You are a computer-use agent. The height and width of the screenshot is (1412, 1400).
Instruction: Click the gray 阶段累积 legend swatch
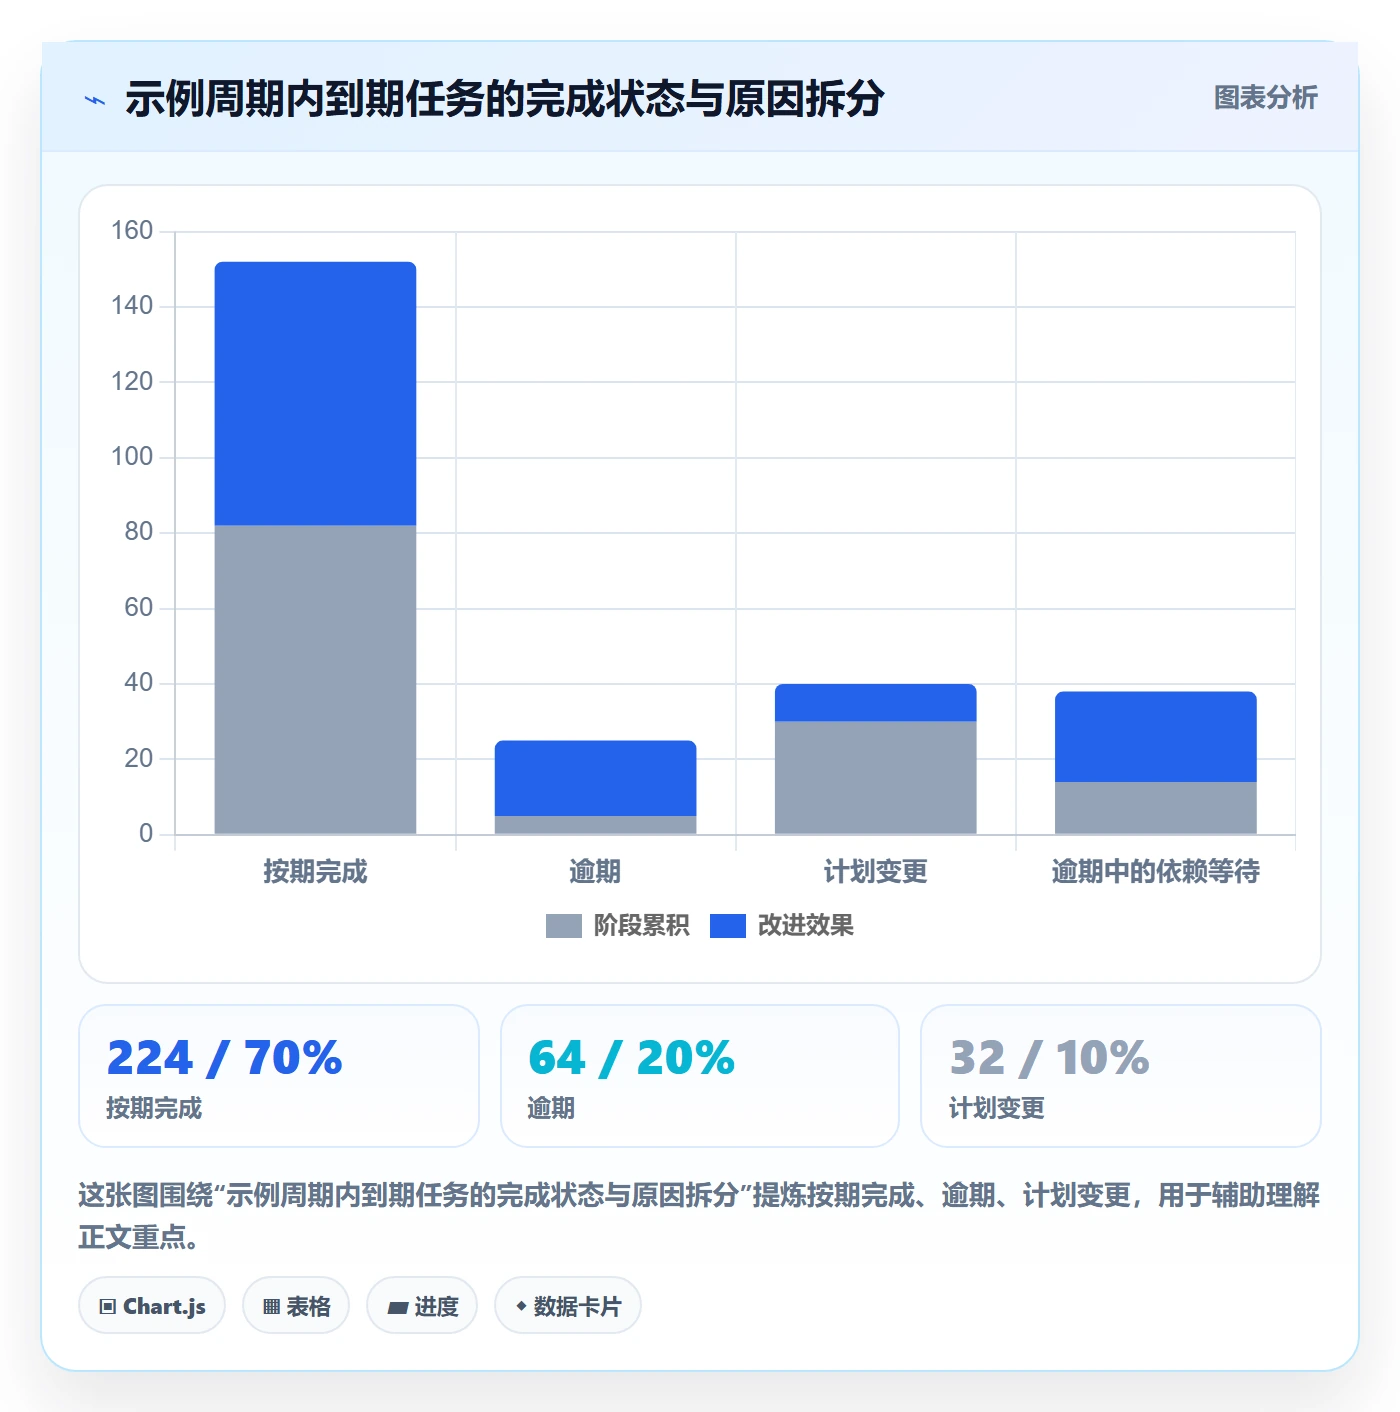point(563,926)
